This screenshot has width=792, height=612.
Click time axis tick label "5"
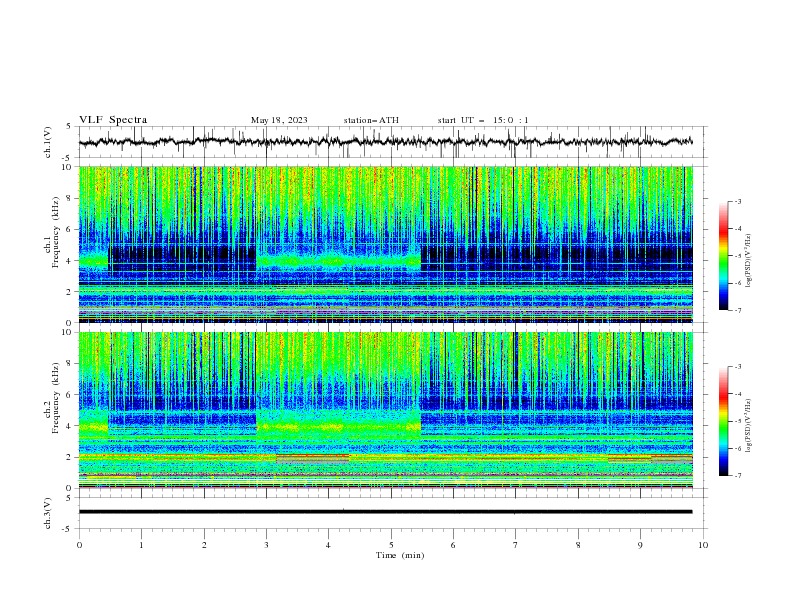(x=391, y=545)
